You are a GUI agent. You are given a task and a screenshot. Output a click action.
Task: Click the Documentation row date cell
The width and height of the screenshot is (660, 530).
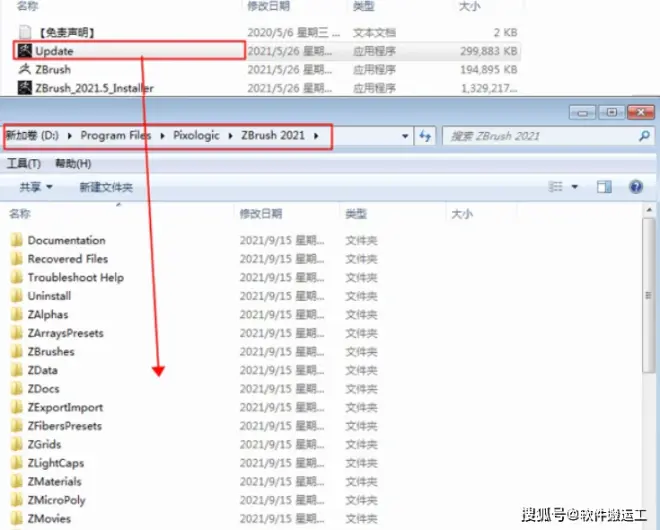282,240
